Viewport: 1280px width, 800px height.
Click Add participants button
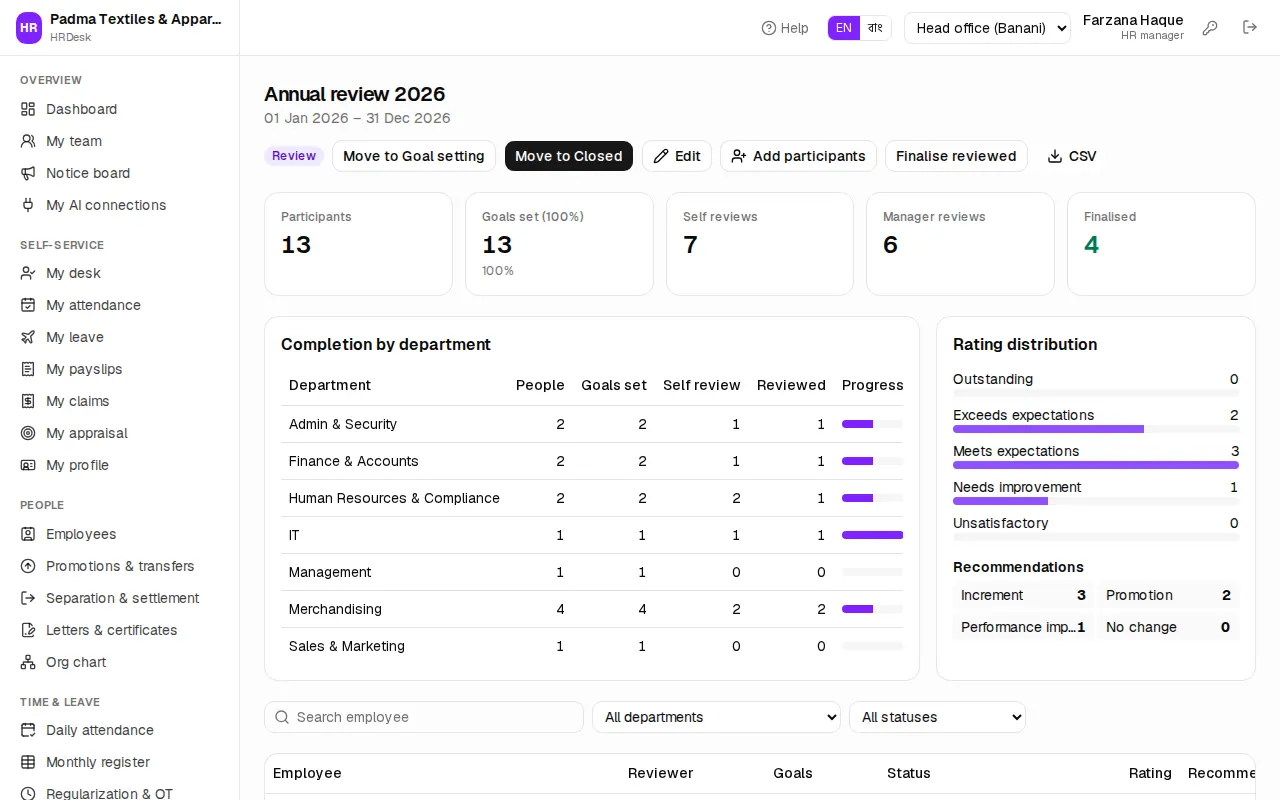click(x=798, y=156)
